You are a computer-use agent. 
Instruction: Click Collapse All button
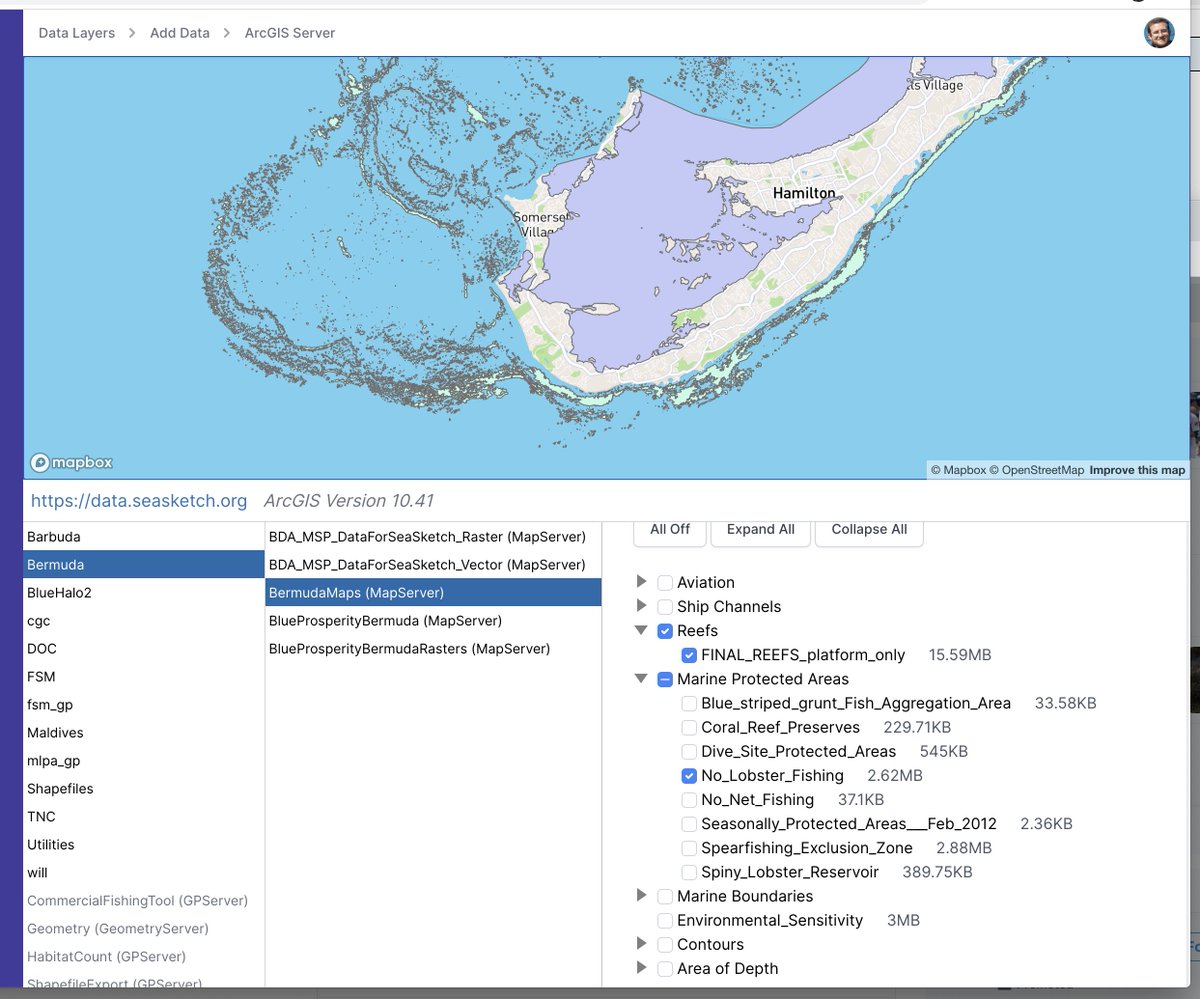(869, 530)
